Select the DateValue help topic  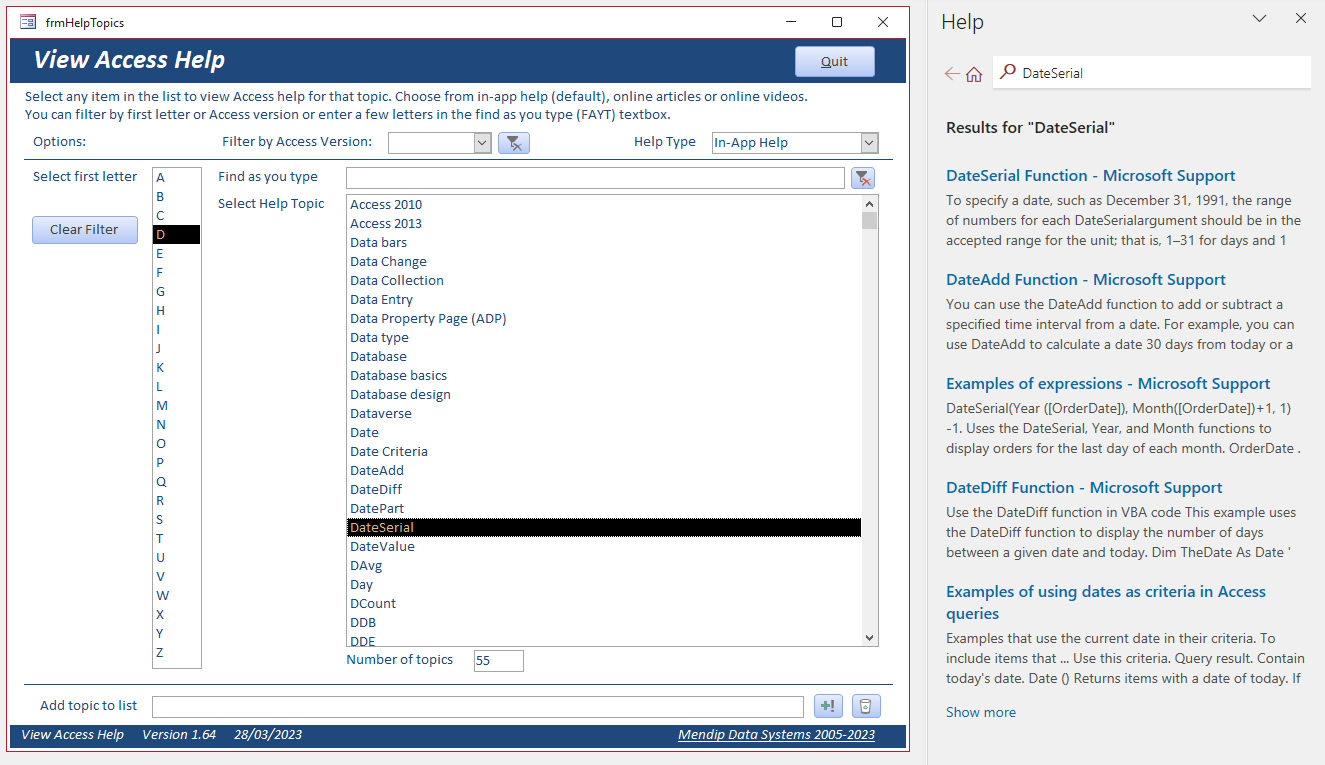coord(604,547)
